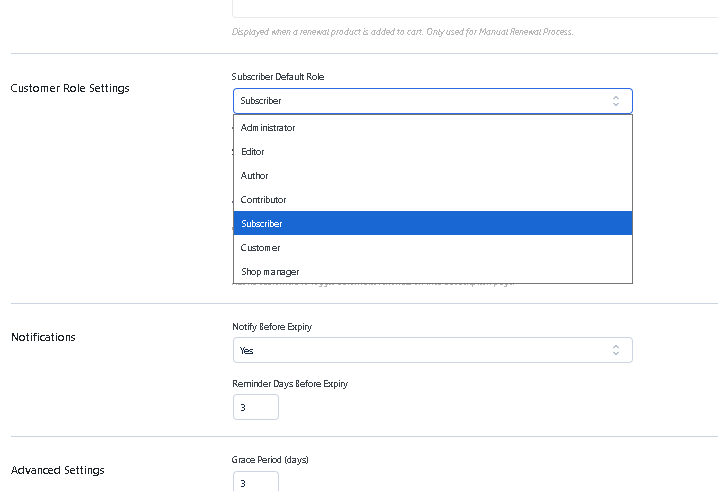This screenshot has height=491, width=718.
Task: Click the Reminder Days Before Expiry label
Action: (x=290, y=384)
